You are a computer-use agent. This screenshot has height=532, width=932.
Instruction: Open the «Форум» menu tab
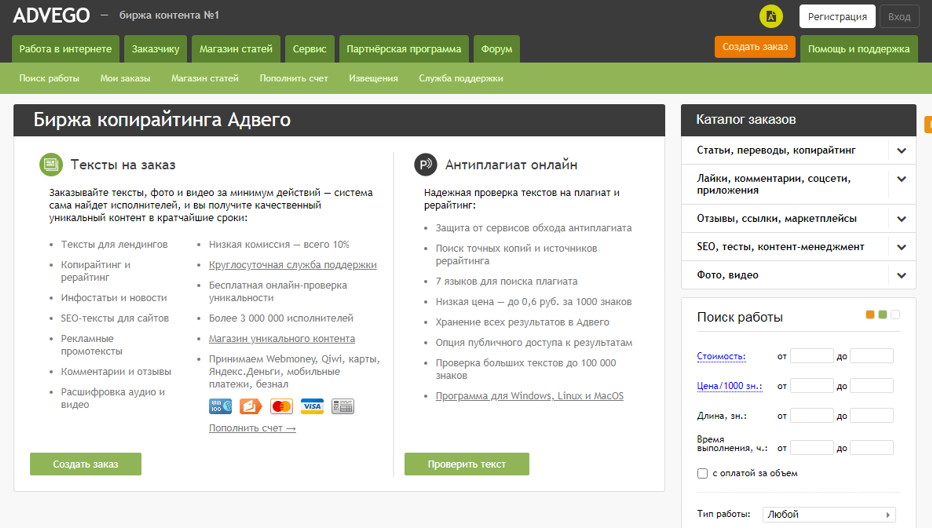(x=497, y=49)
